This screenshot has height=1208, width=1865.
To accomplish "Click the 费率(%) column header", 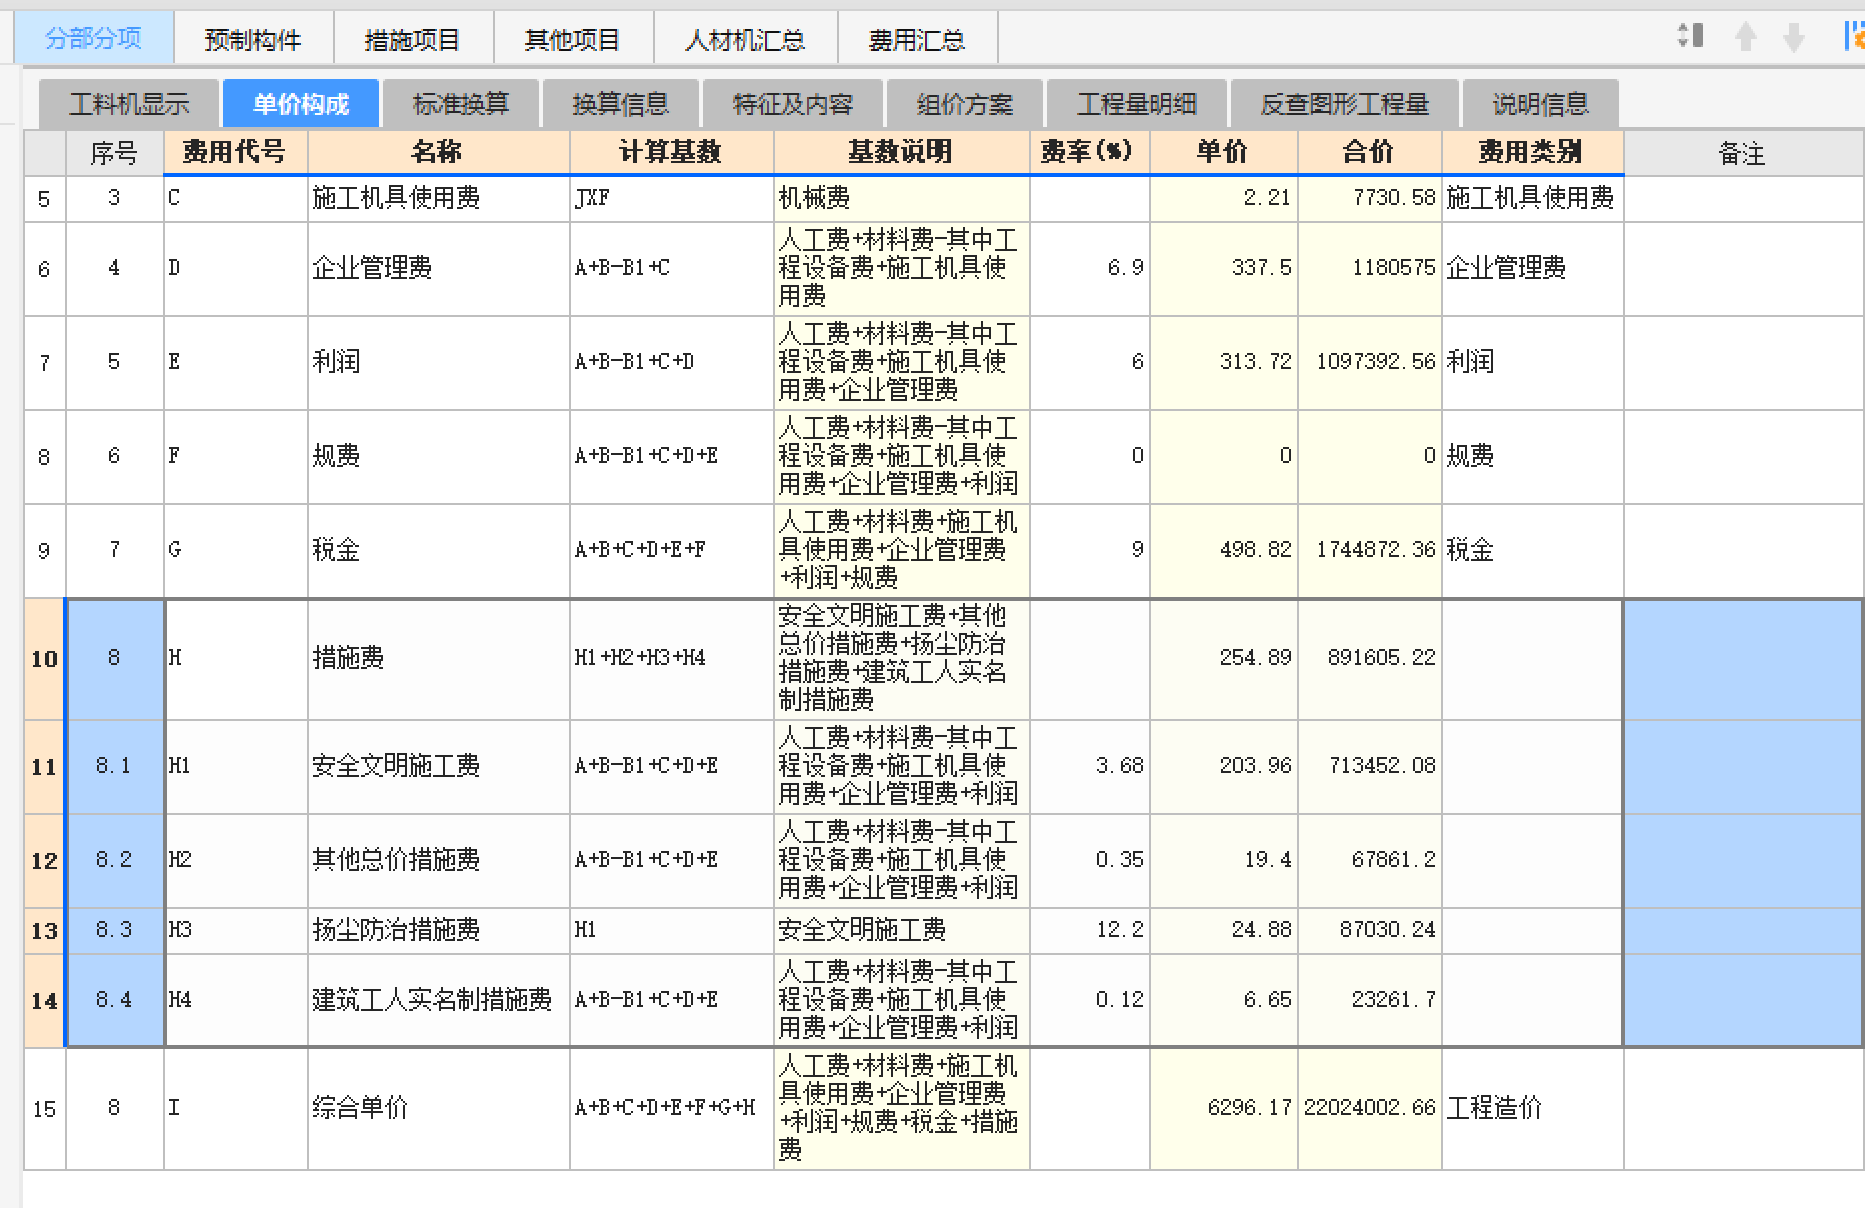I will tap(1089, 152).
